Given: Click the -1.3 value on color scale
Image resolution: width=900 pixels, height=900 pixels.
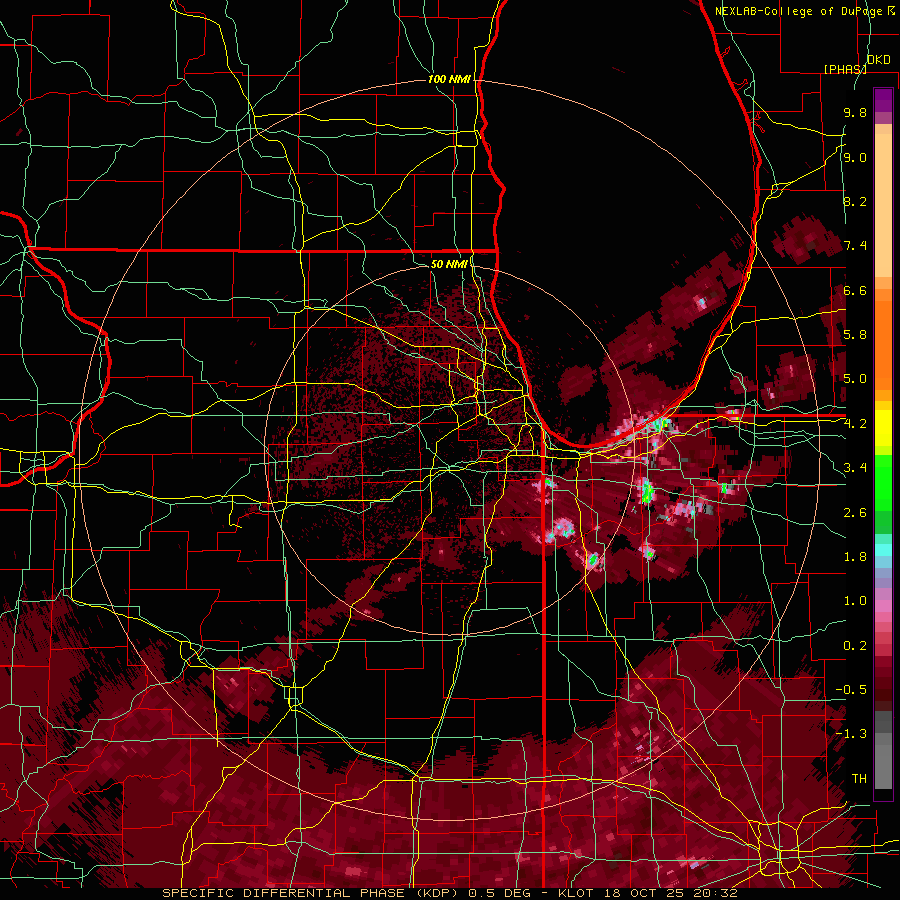Looking at the screenshot, I should pos(851,734).
